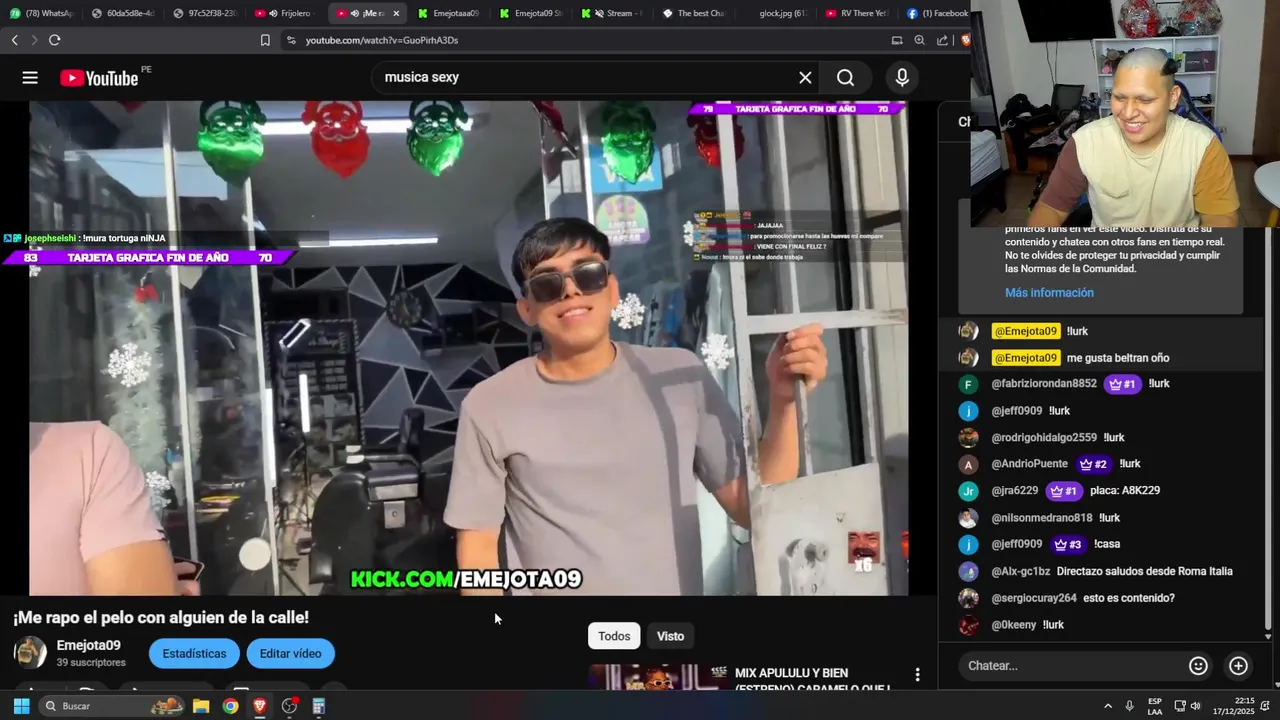Clear the search box with the X
Image resolution: width=1280 pixels, height=720 pixels.
tap(805, 78)
